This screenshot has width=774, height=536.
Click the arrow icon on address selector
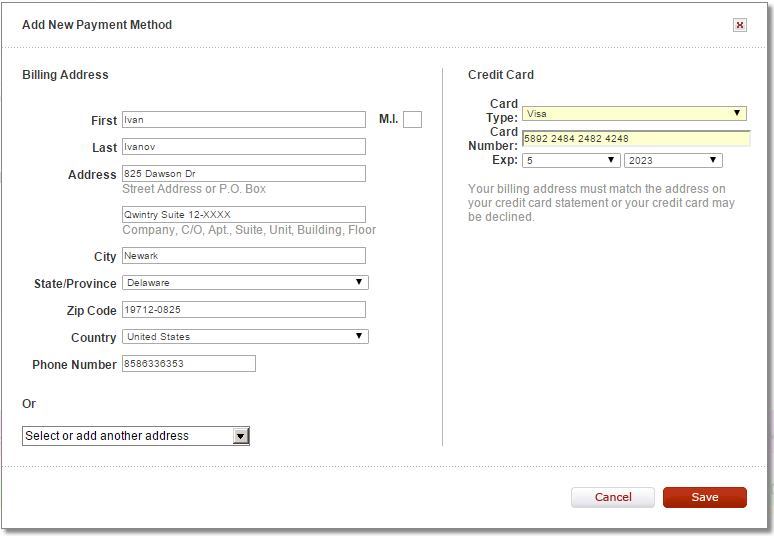(x=240, y=436)
